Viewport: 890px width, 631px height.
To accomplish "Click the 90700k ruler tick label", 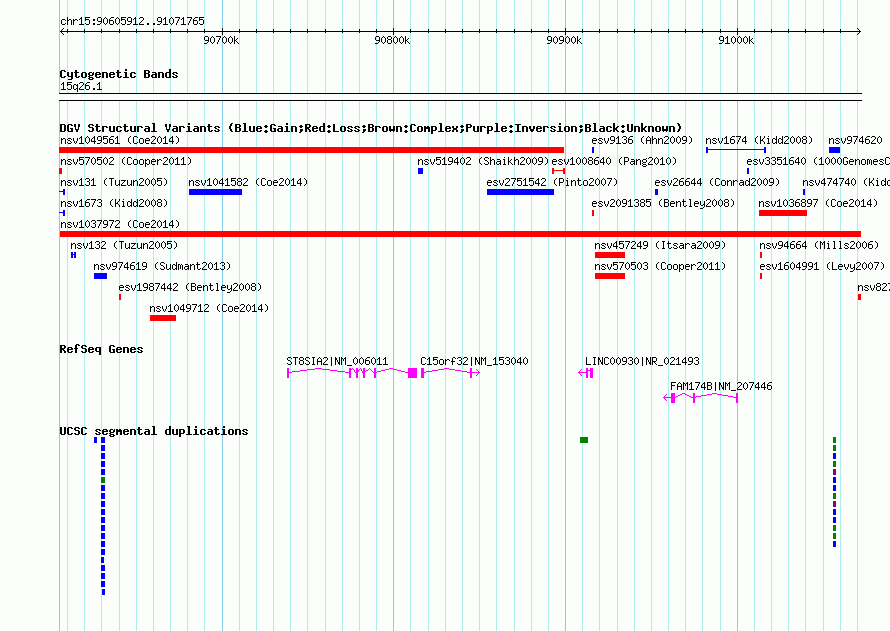I will click(x=221, y=40).
